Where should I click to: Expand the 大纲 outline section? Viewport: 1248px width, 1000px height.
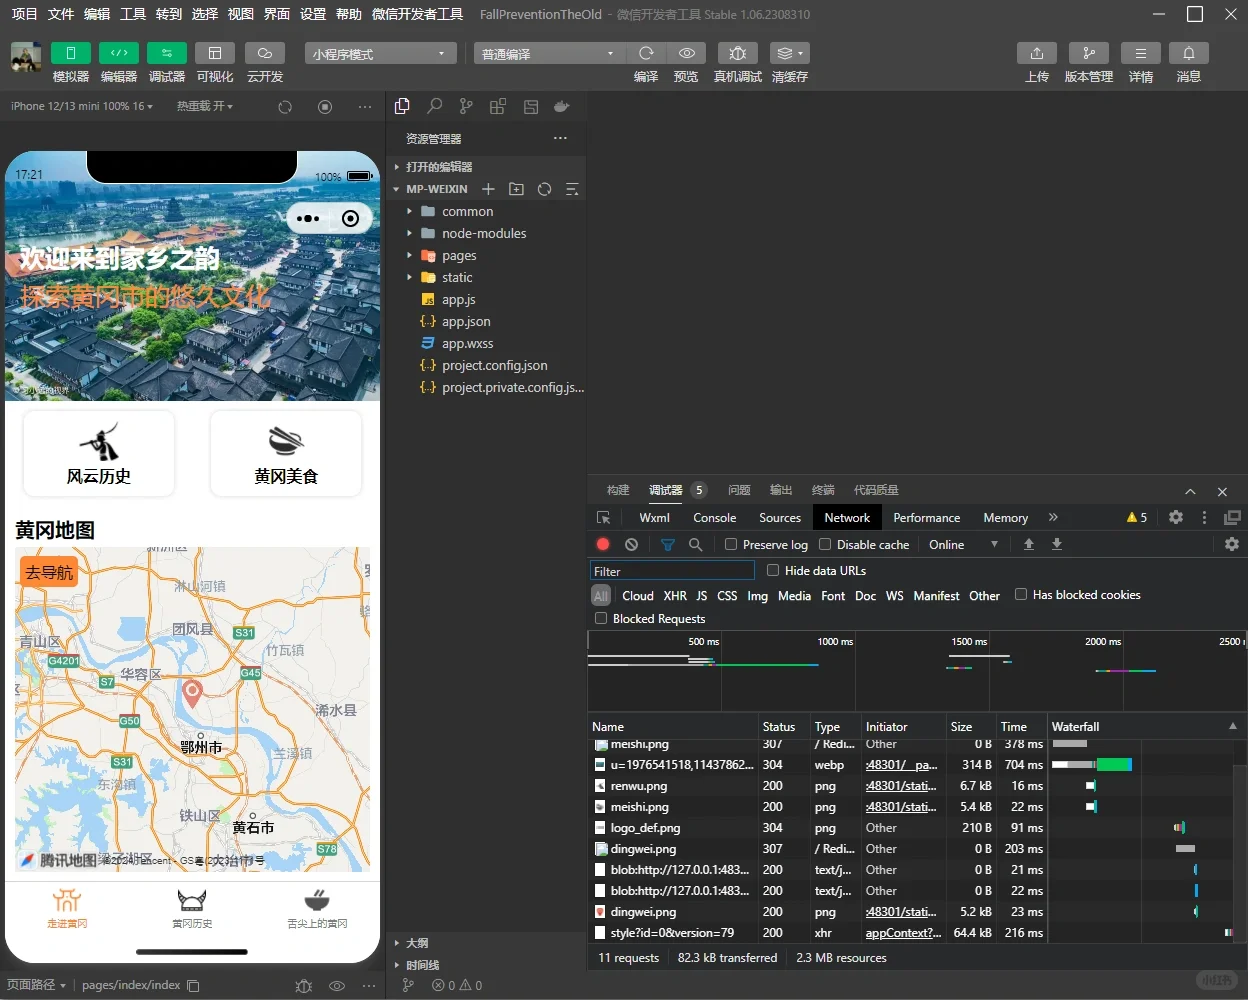486,943
